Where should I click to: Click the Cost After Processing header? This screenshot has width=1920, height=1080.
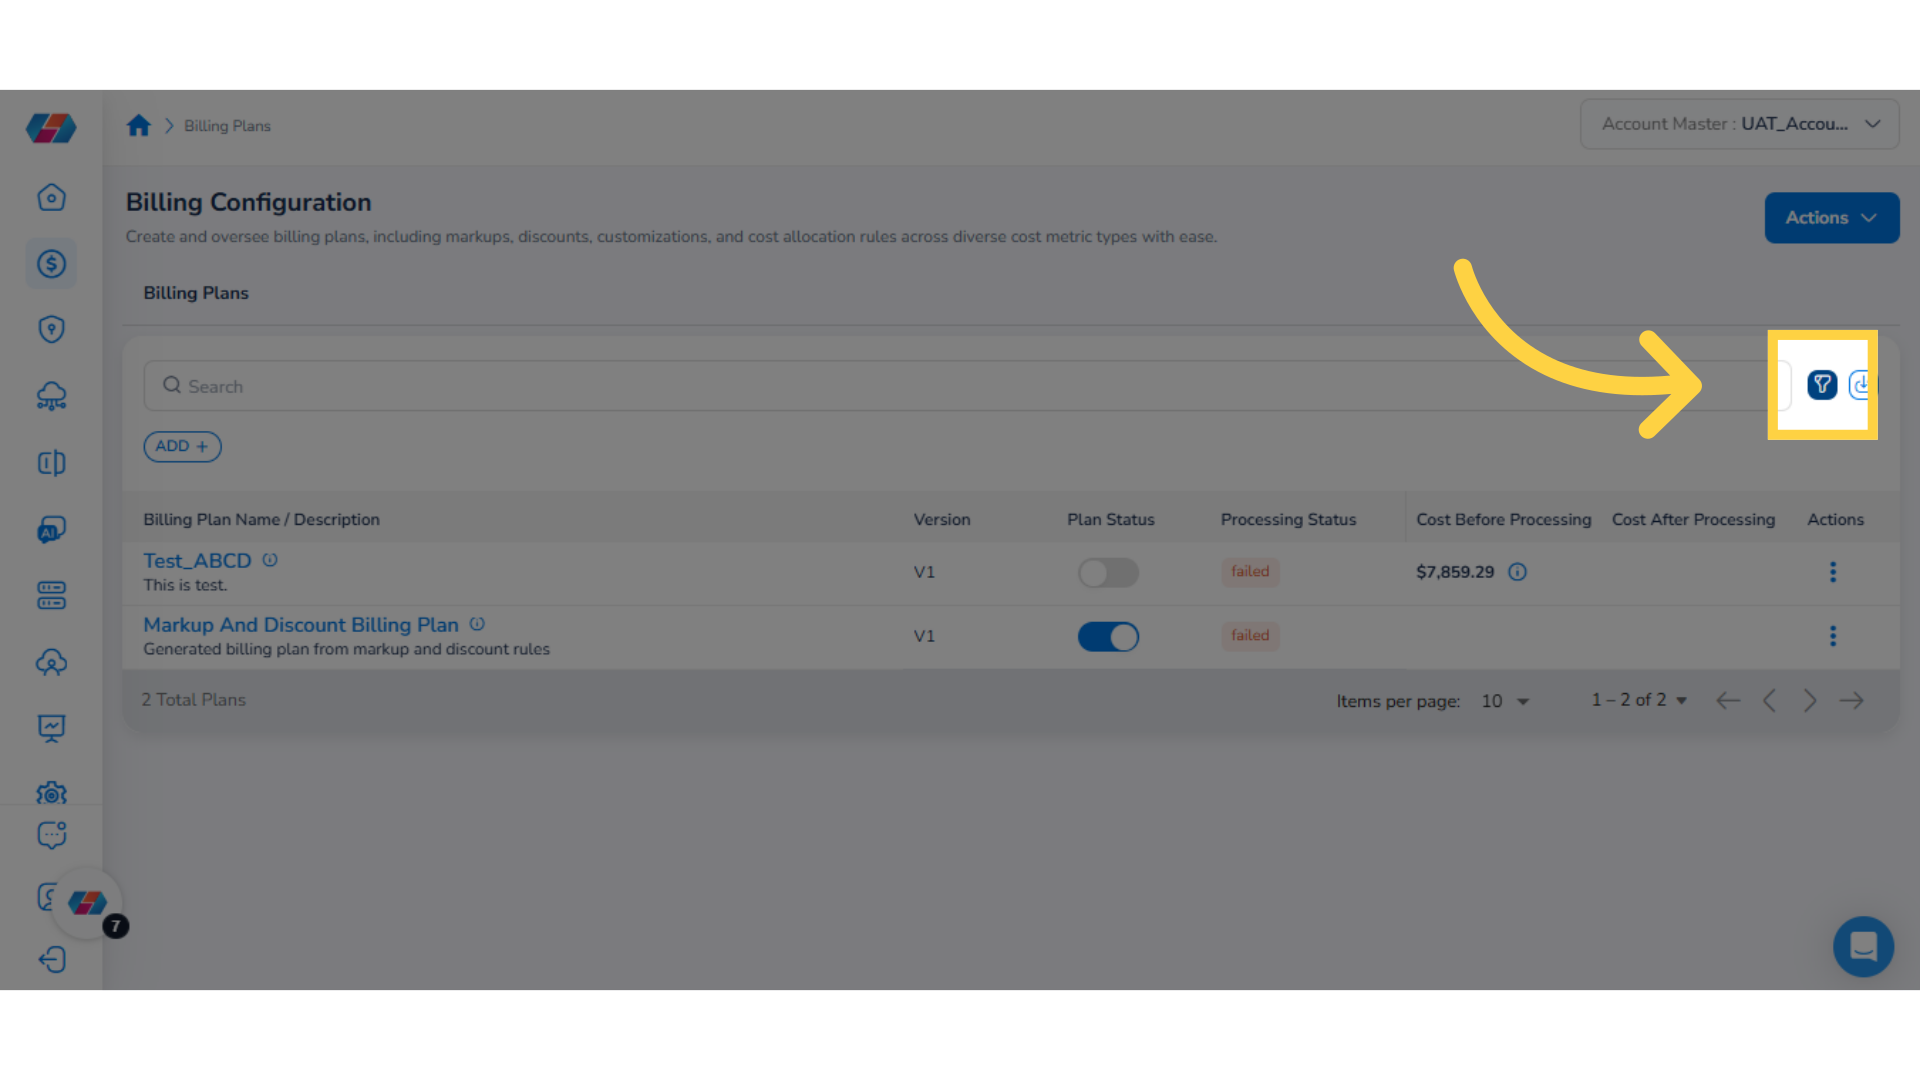[x=1693, y=520]
